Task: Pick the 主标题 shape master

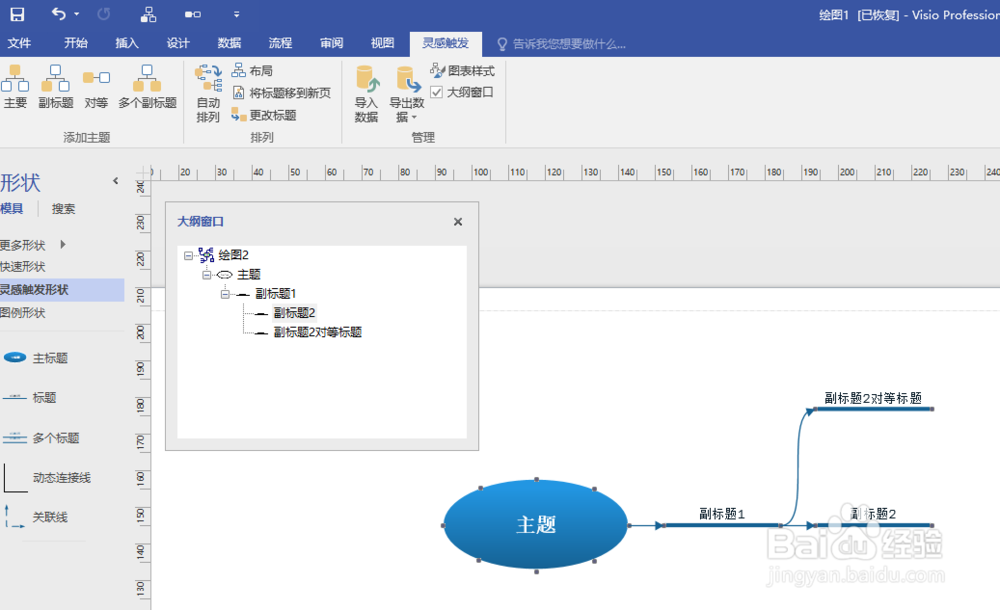Action: point(35,358)
